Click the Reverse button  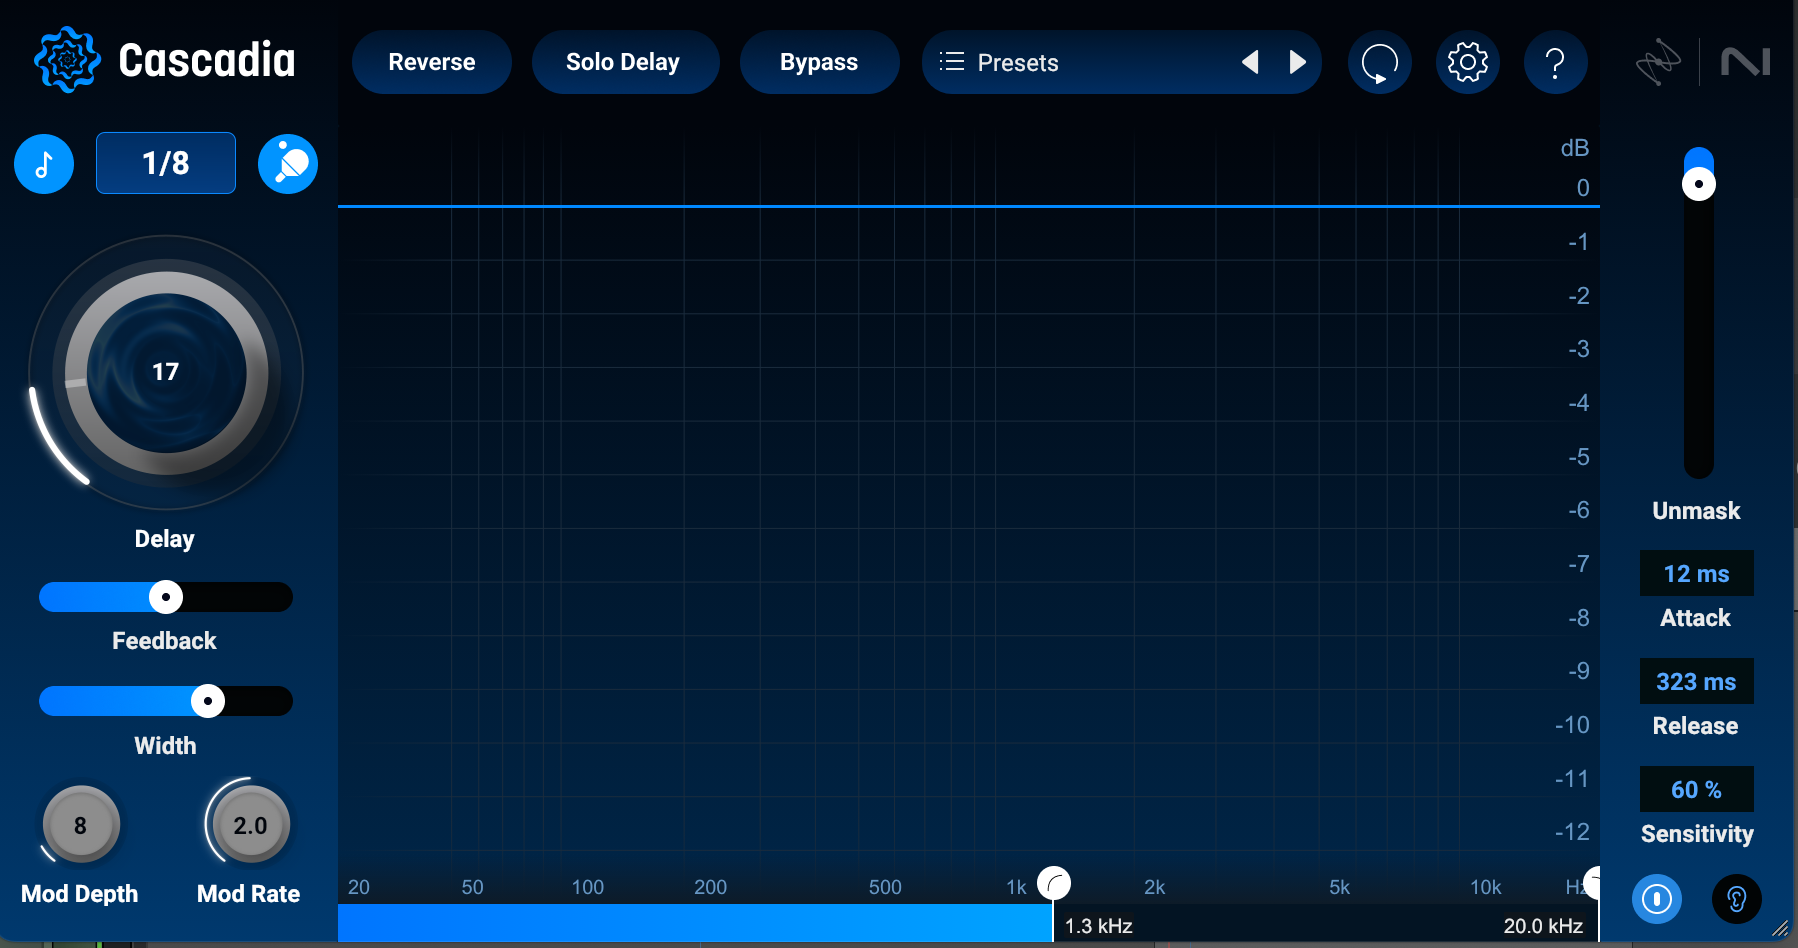coord(432,62)
